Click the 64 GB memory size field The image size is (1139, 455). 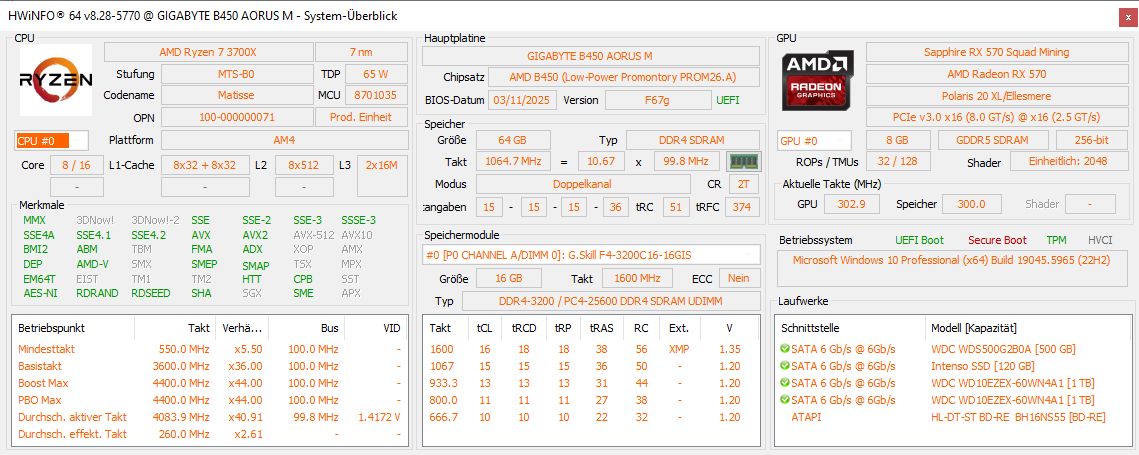[x=512, y=140]
